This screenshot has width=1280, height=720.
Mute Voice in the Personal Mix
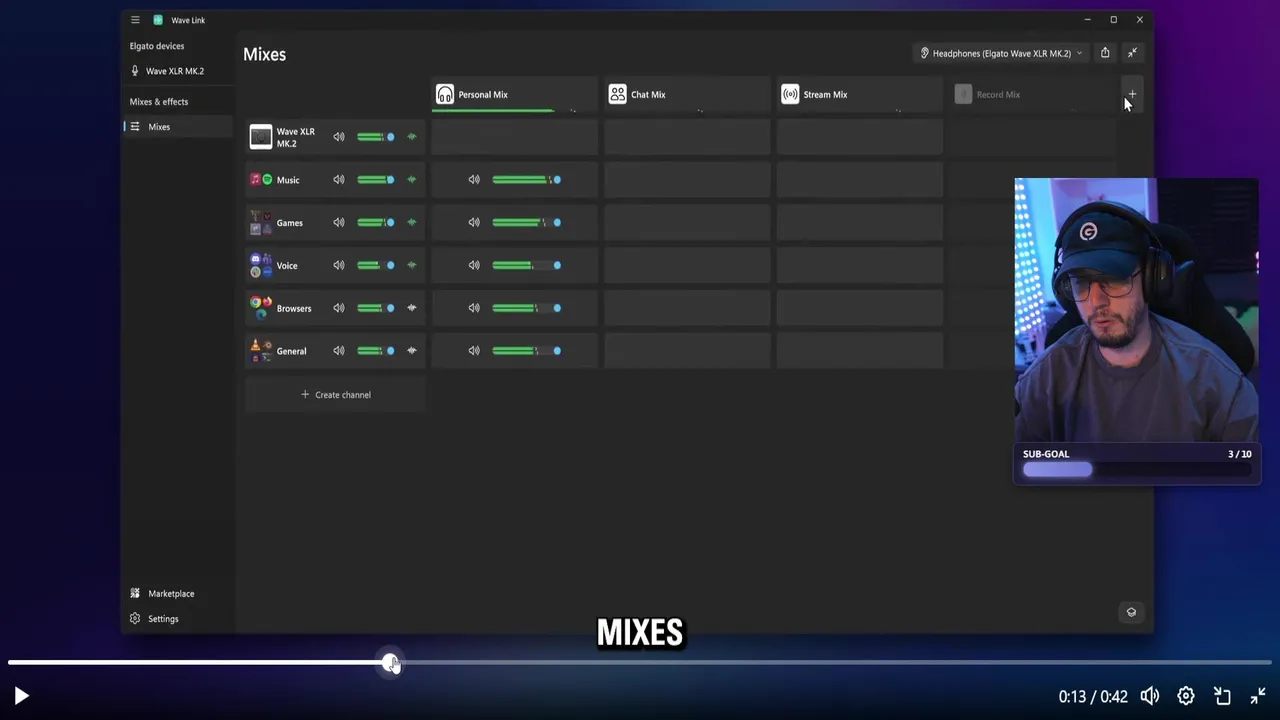tap(474, 265)
